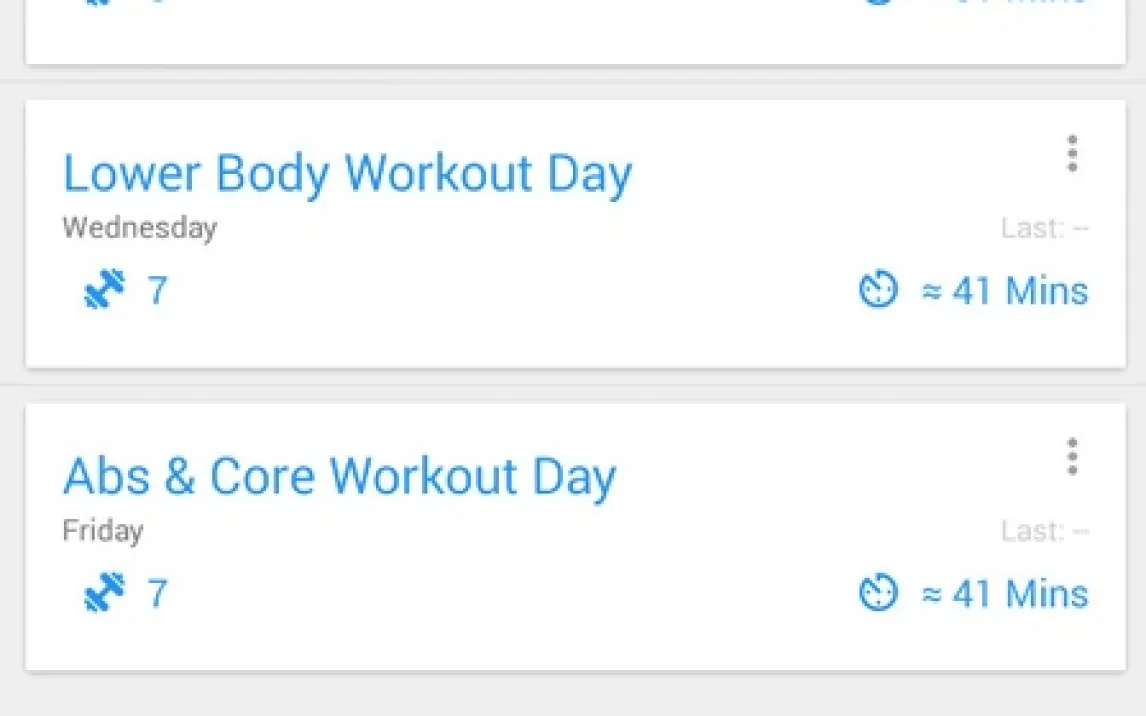Select the Wednesday day label

(x=139, y=228)
